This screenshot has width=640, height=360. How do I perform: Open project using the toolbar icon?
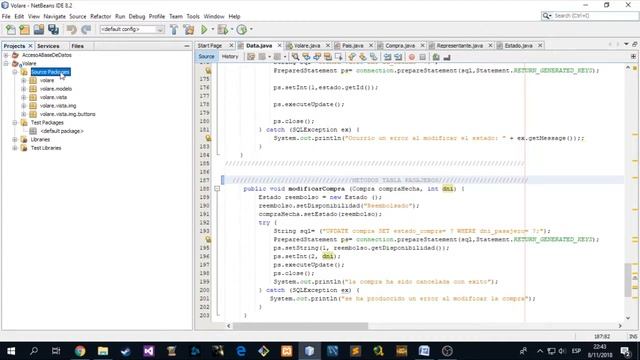[39, 29]
